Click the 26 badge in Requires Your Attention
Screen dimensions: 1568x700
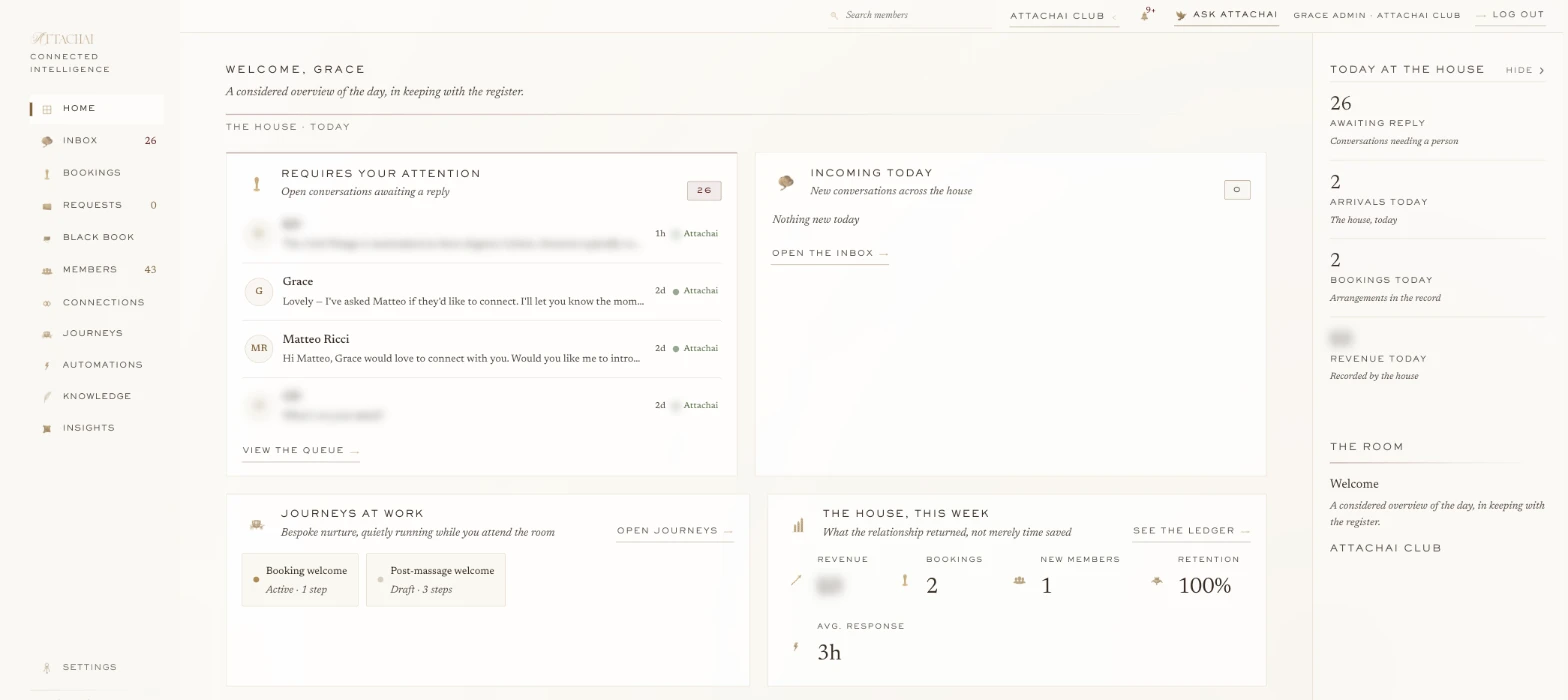tap(704, 191)
